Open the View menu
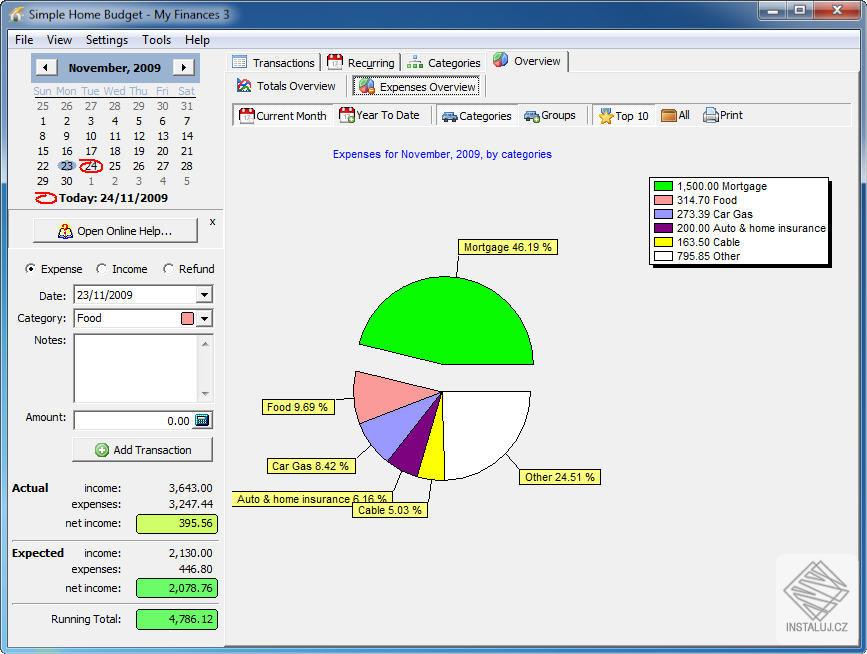 pos(59,40)
